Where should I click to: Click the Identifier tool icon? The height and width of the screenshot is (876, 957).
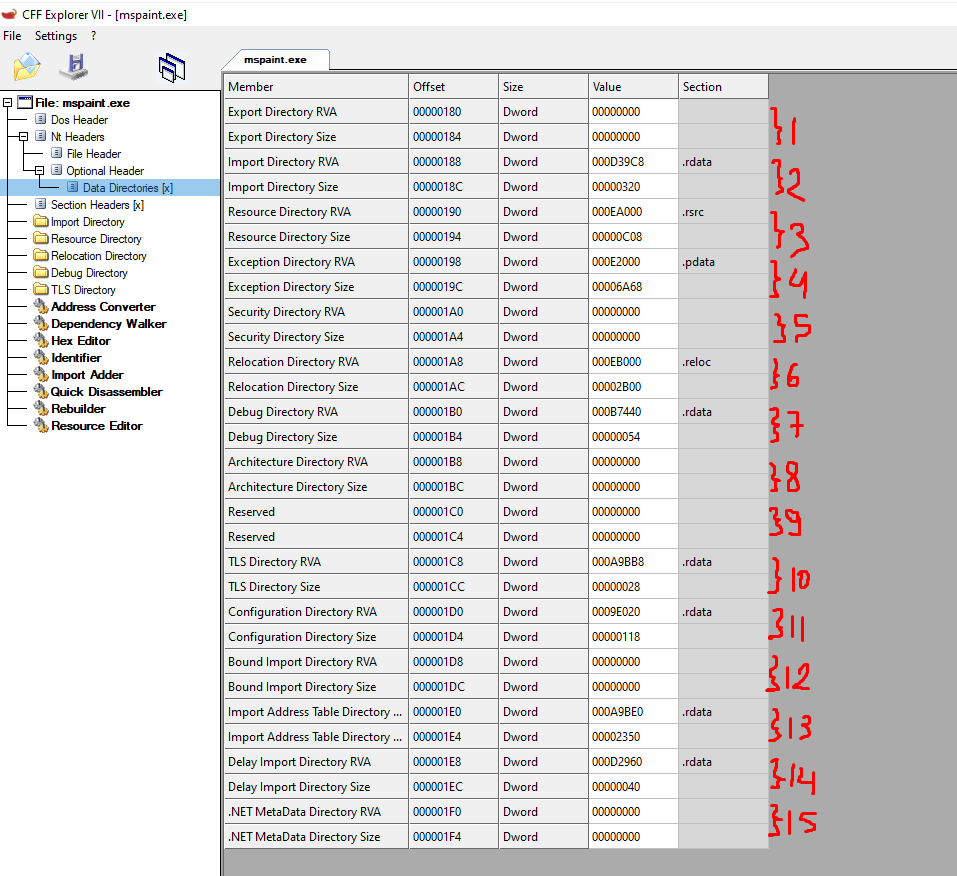pyautogui.click(x=41, y=358)
